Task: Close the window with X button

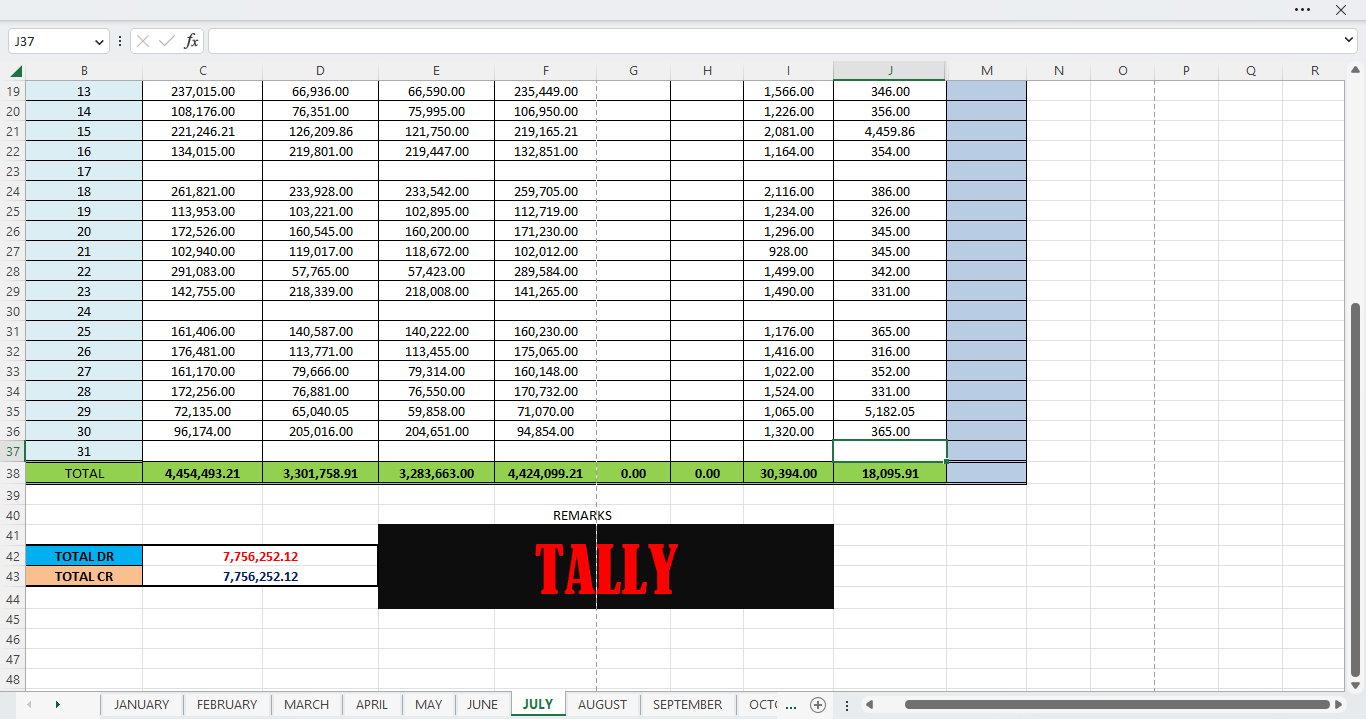Action: (x=1341, y=9)
